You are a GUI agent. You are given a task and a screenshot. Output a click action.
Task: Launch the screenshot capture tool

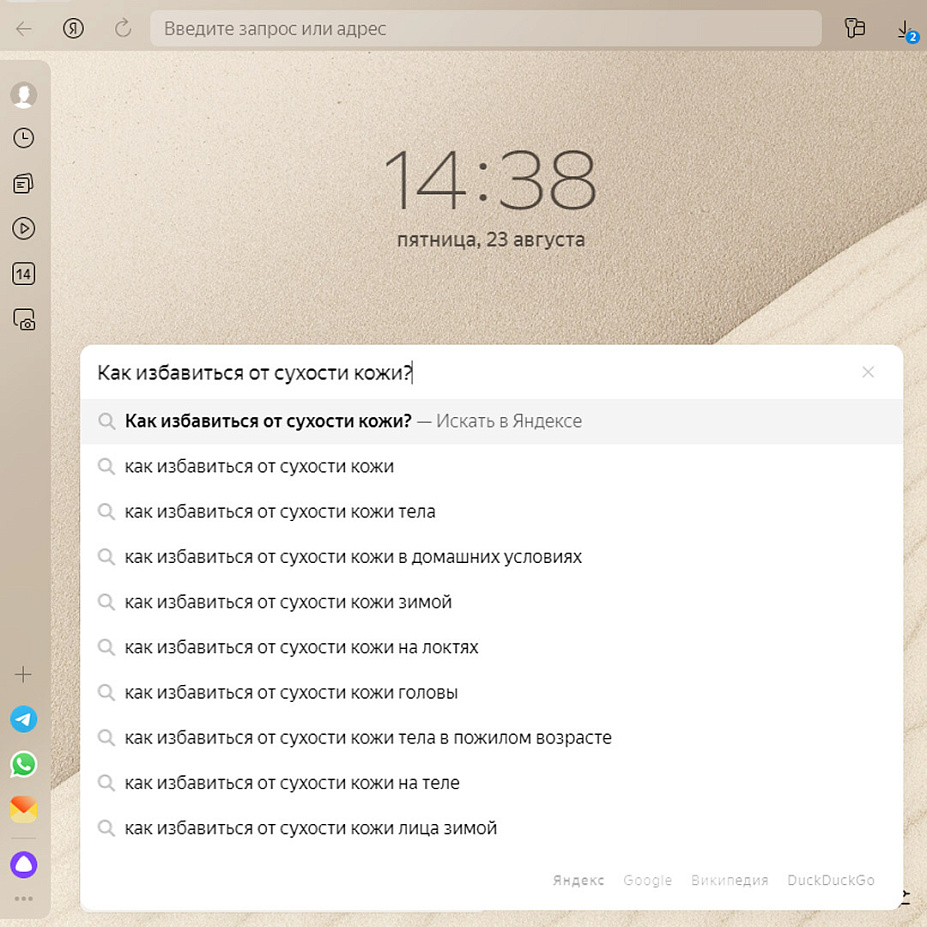coord(24,319)
